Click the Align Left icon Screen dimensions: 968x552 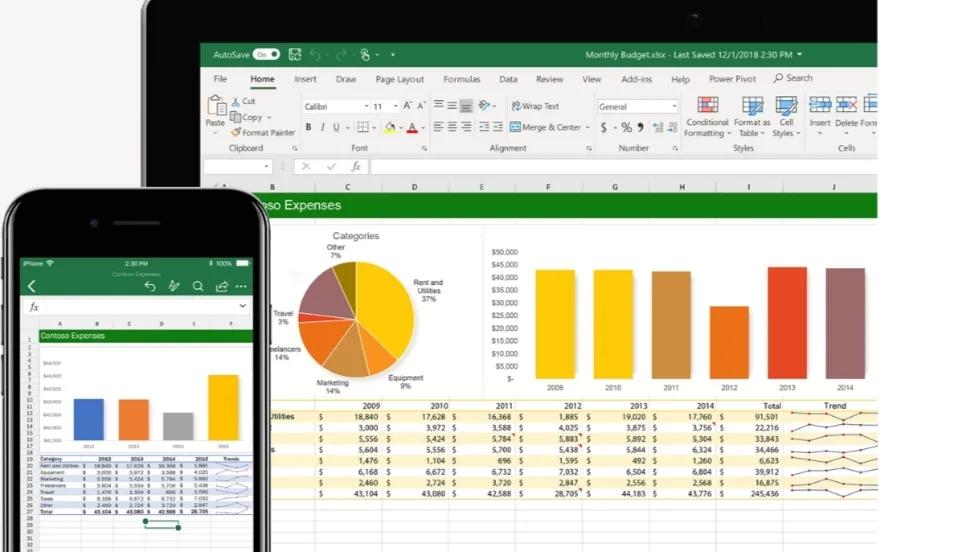[438, 127]
